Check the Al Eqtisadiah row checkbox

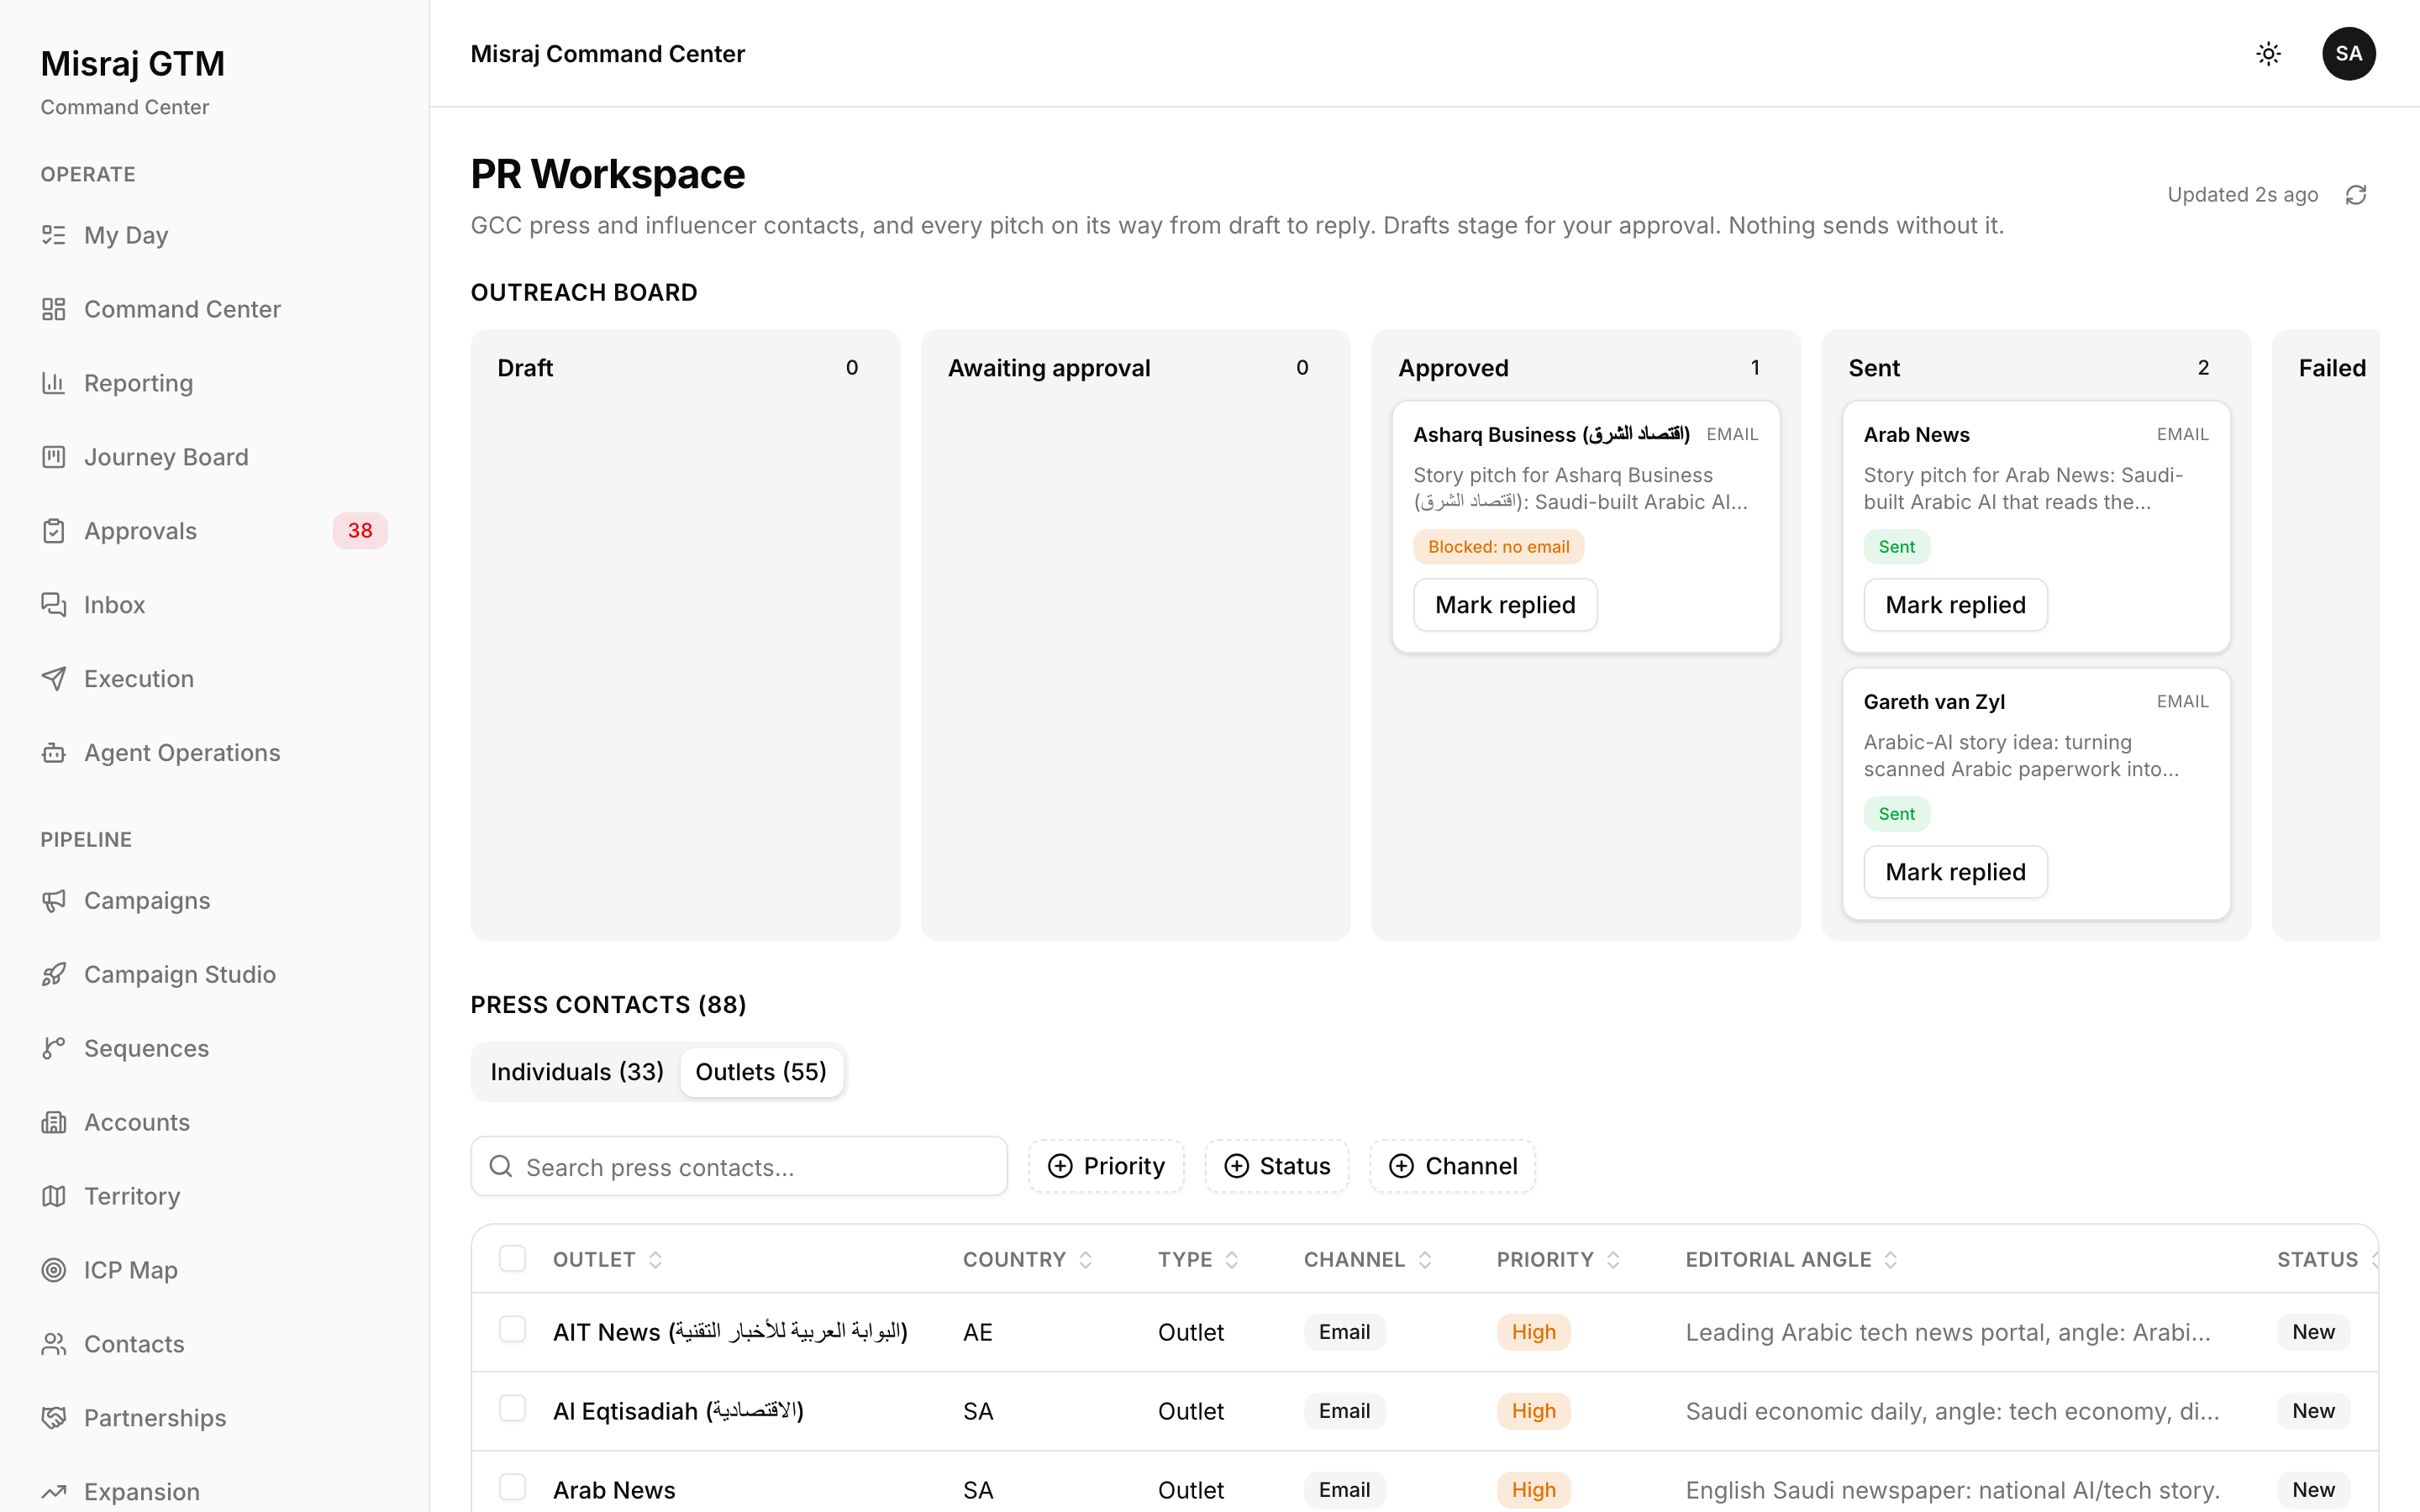(512, 1409)
